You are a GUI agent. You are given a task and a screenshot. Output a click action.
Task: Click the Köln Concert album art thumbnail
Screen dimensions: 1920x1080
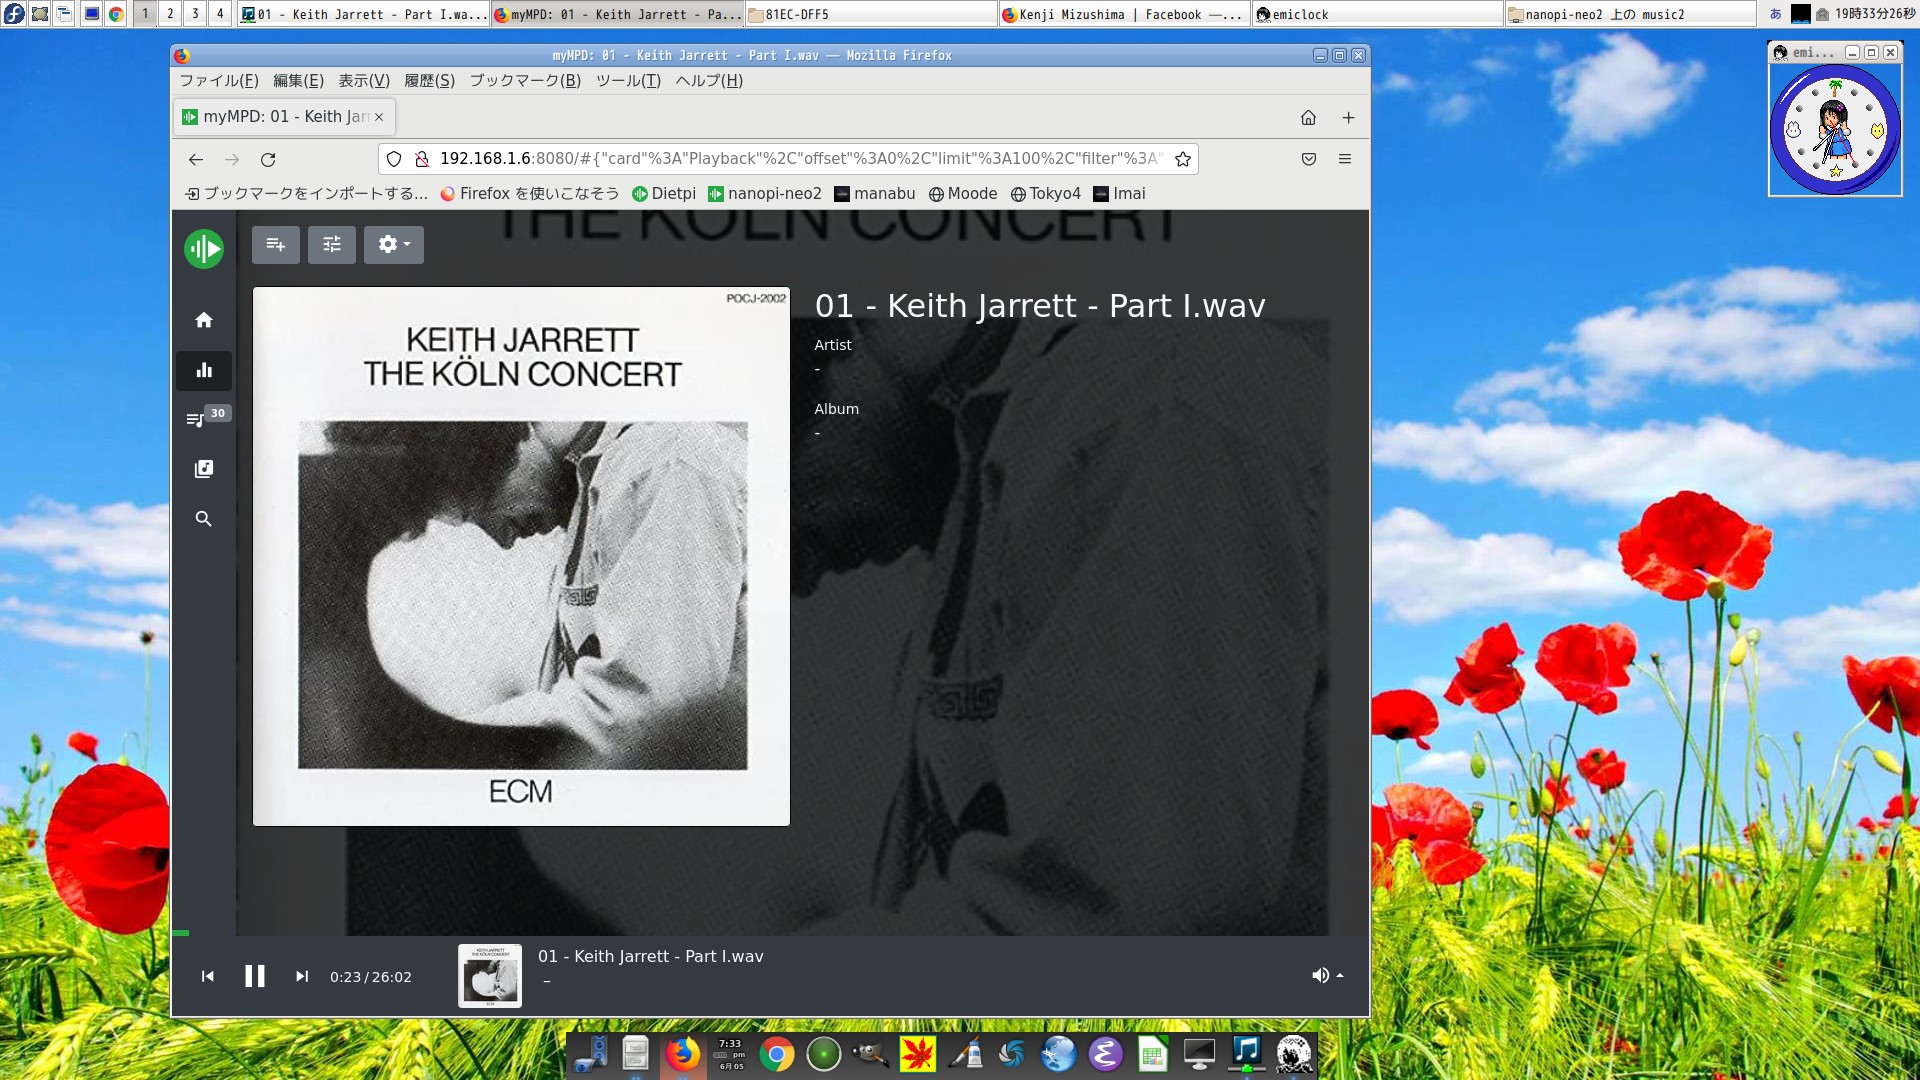click(489, 975)
